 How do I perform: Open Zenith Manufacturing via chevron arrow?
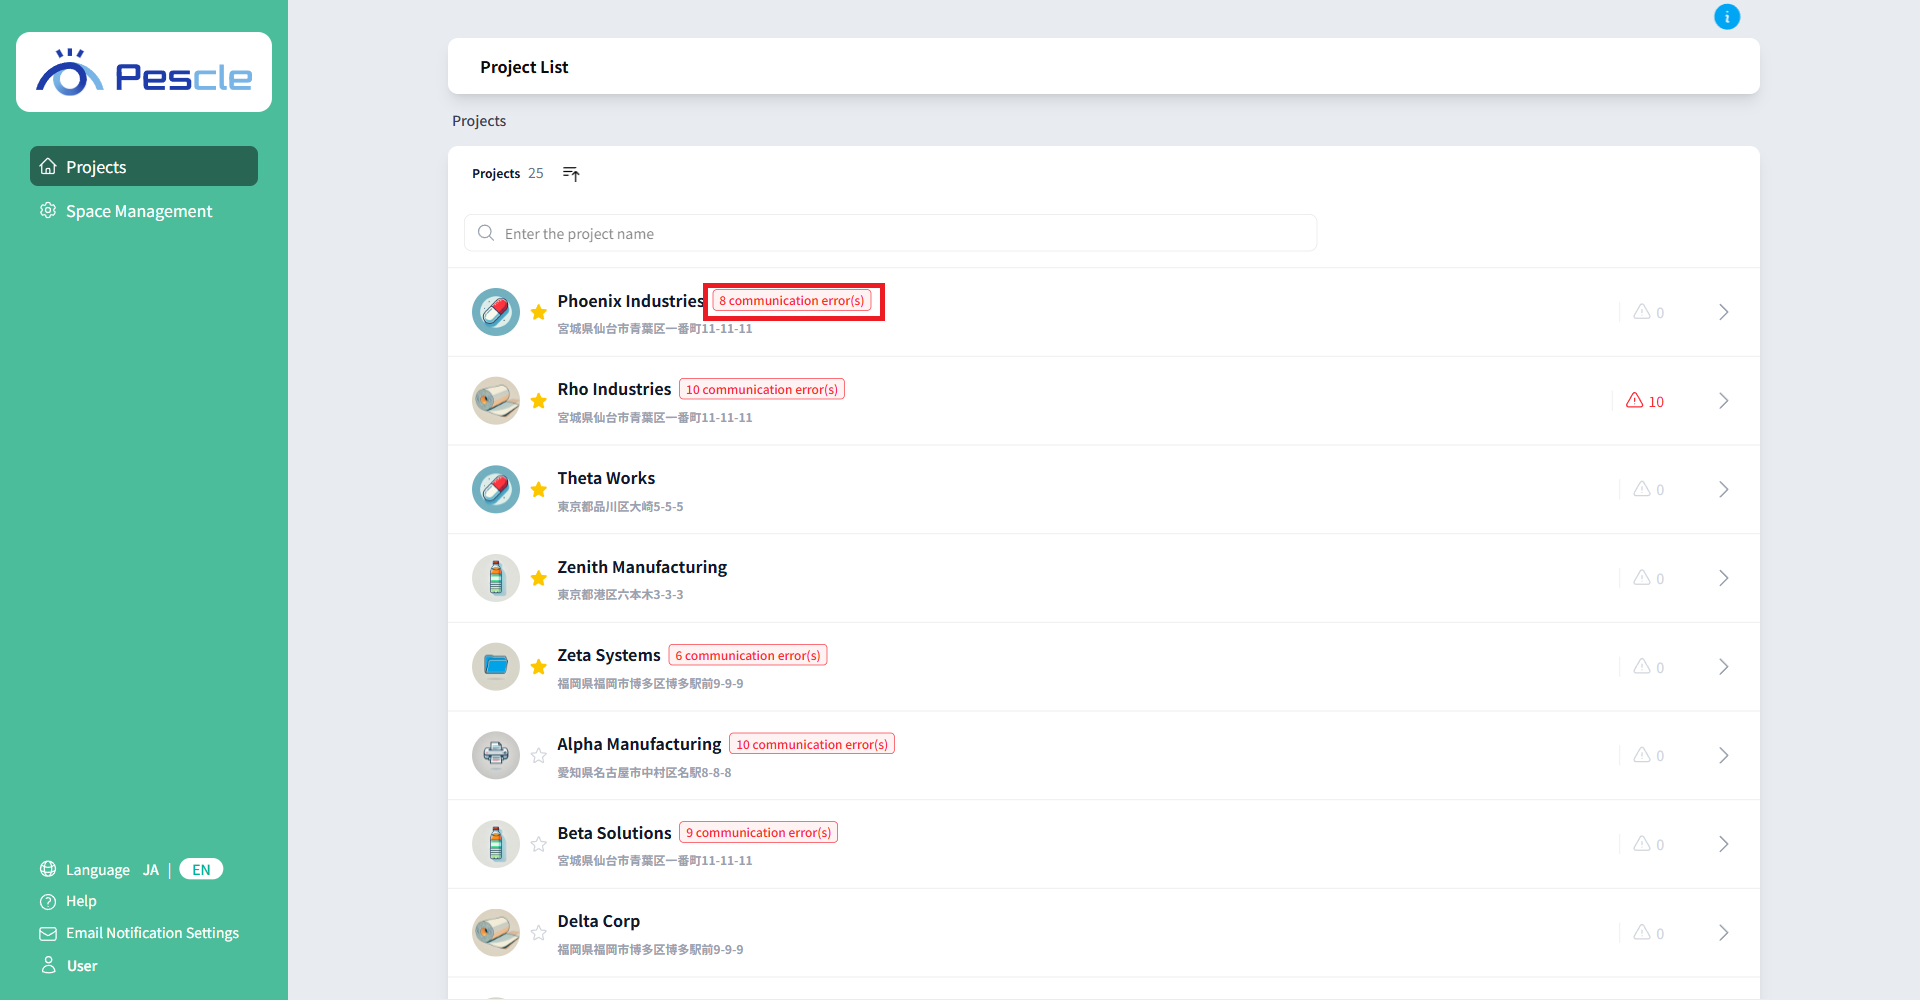pos(1724,578)
